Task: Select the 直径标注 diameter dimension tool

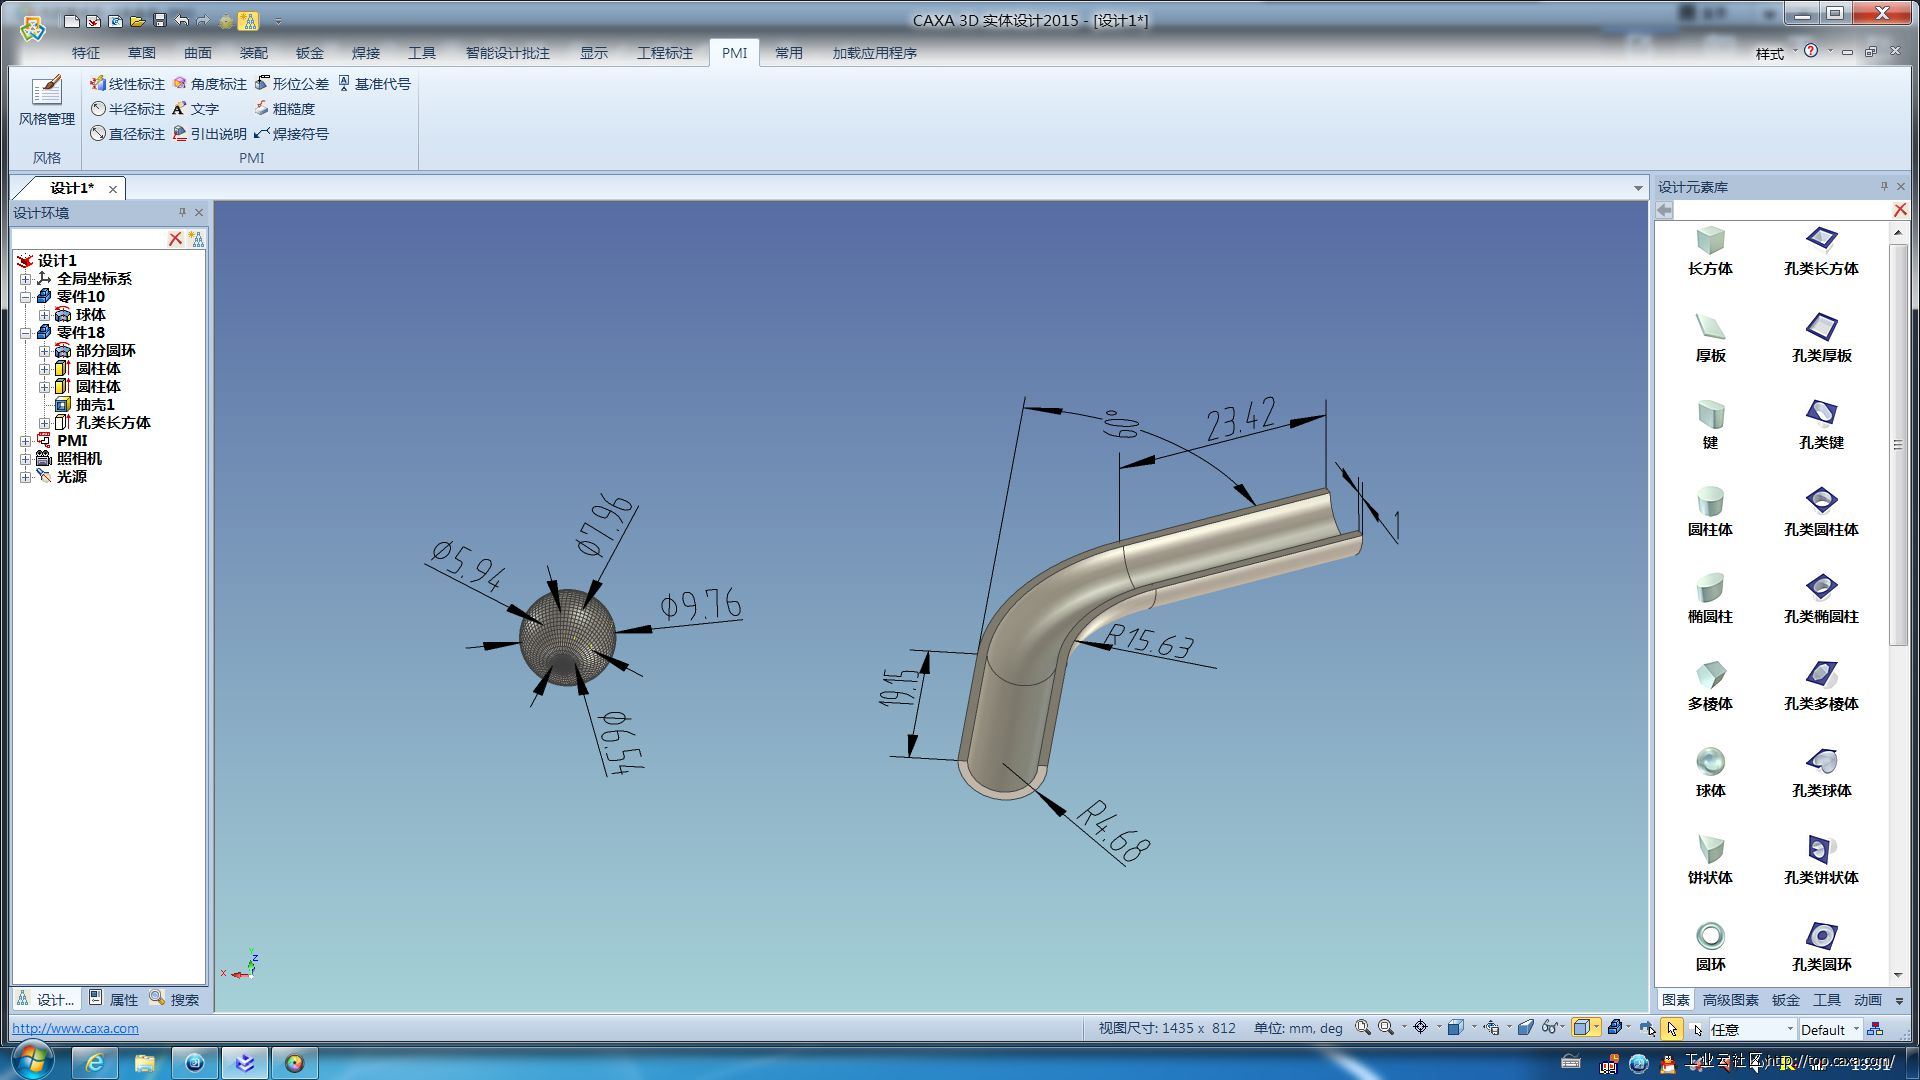Action: (x=127, y=134)
